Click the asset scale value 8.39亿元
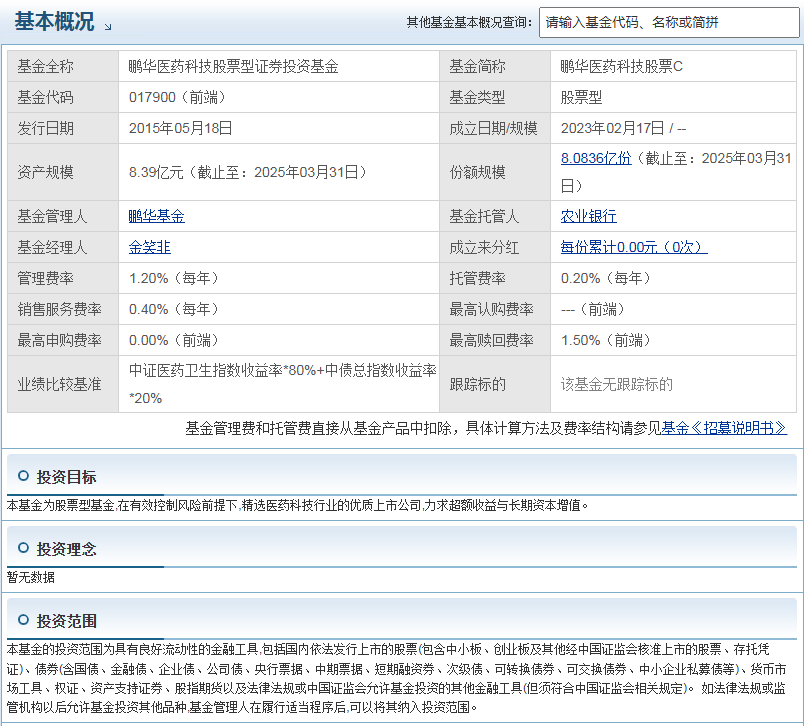The width and height of the screenshot is (804, 726). click(x=156, y=172)
